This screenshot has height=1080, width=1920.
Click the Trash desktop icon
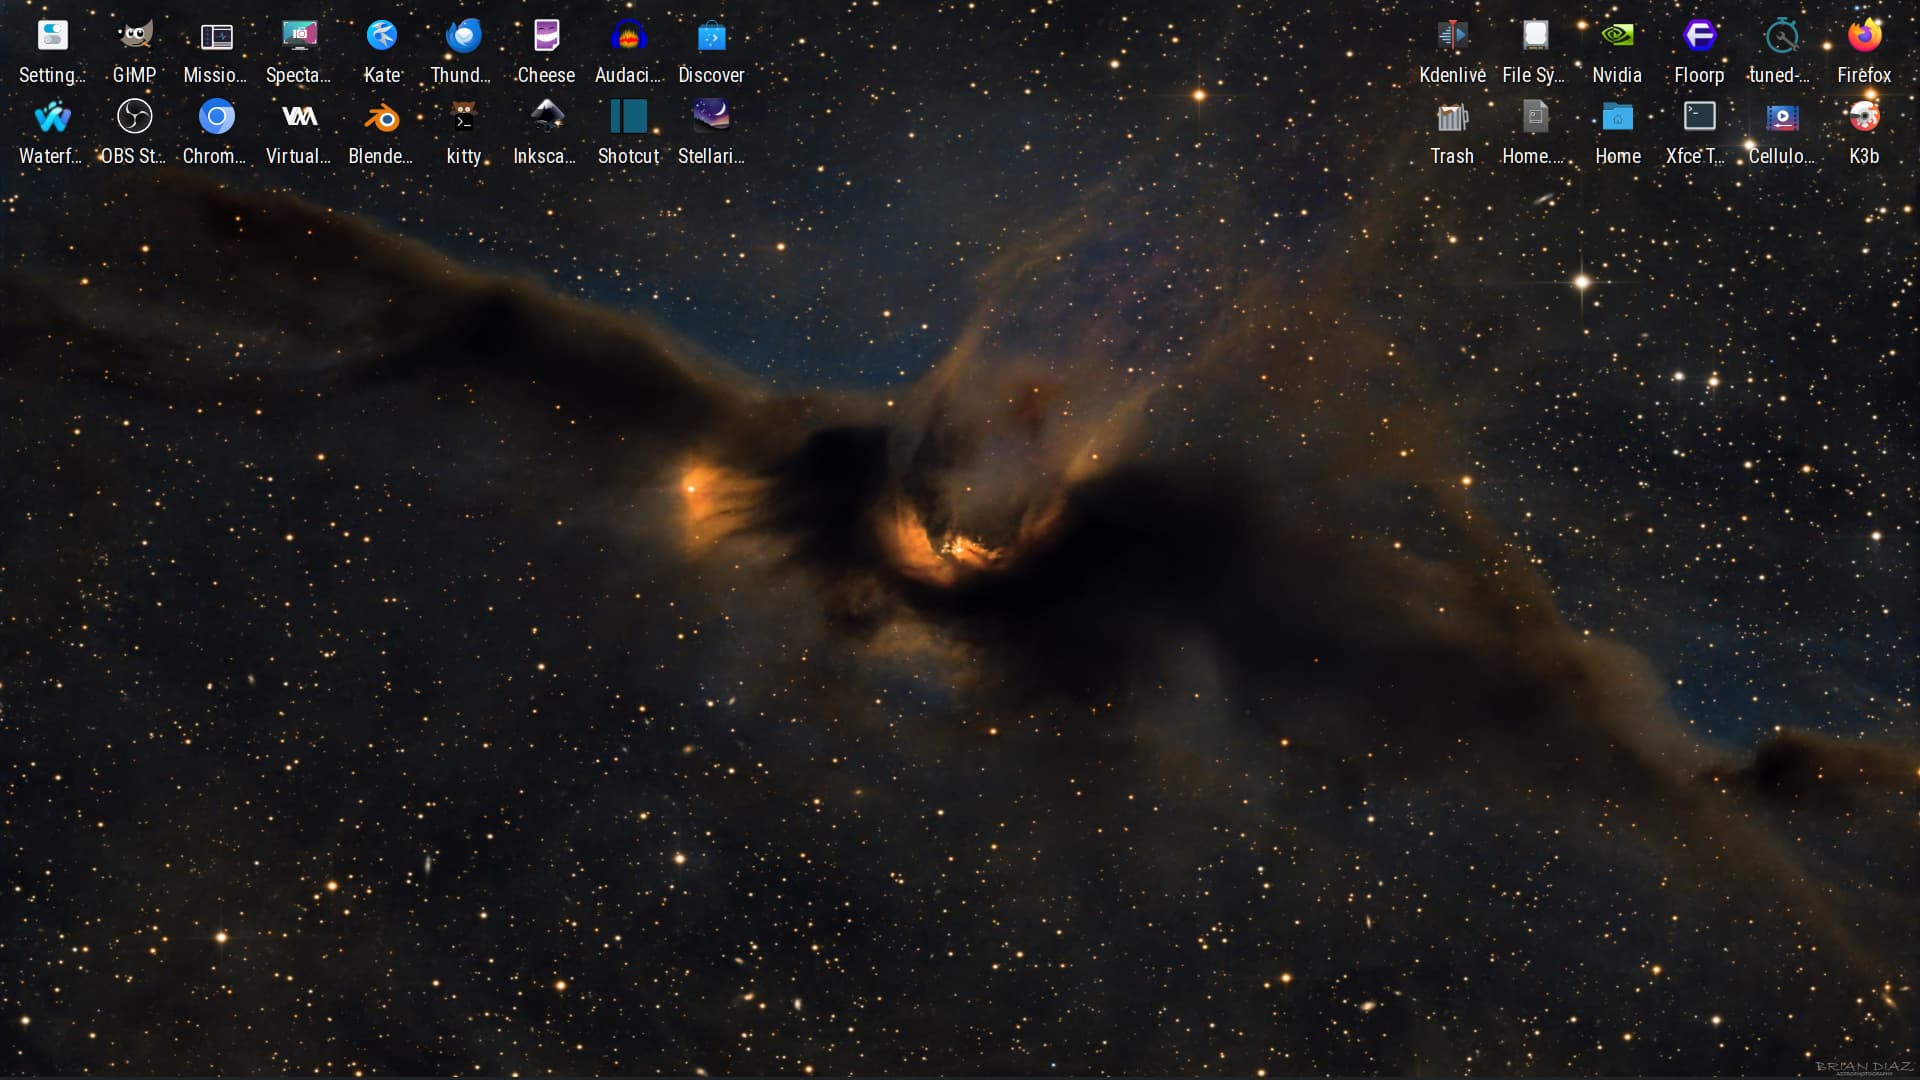[x=1452, y=118]
